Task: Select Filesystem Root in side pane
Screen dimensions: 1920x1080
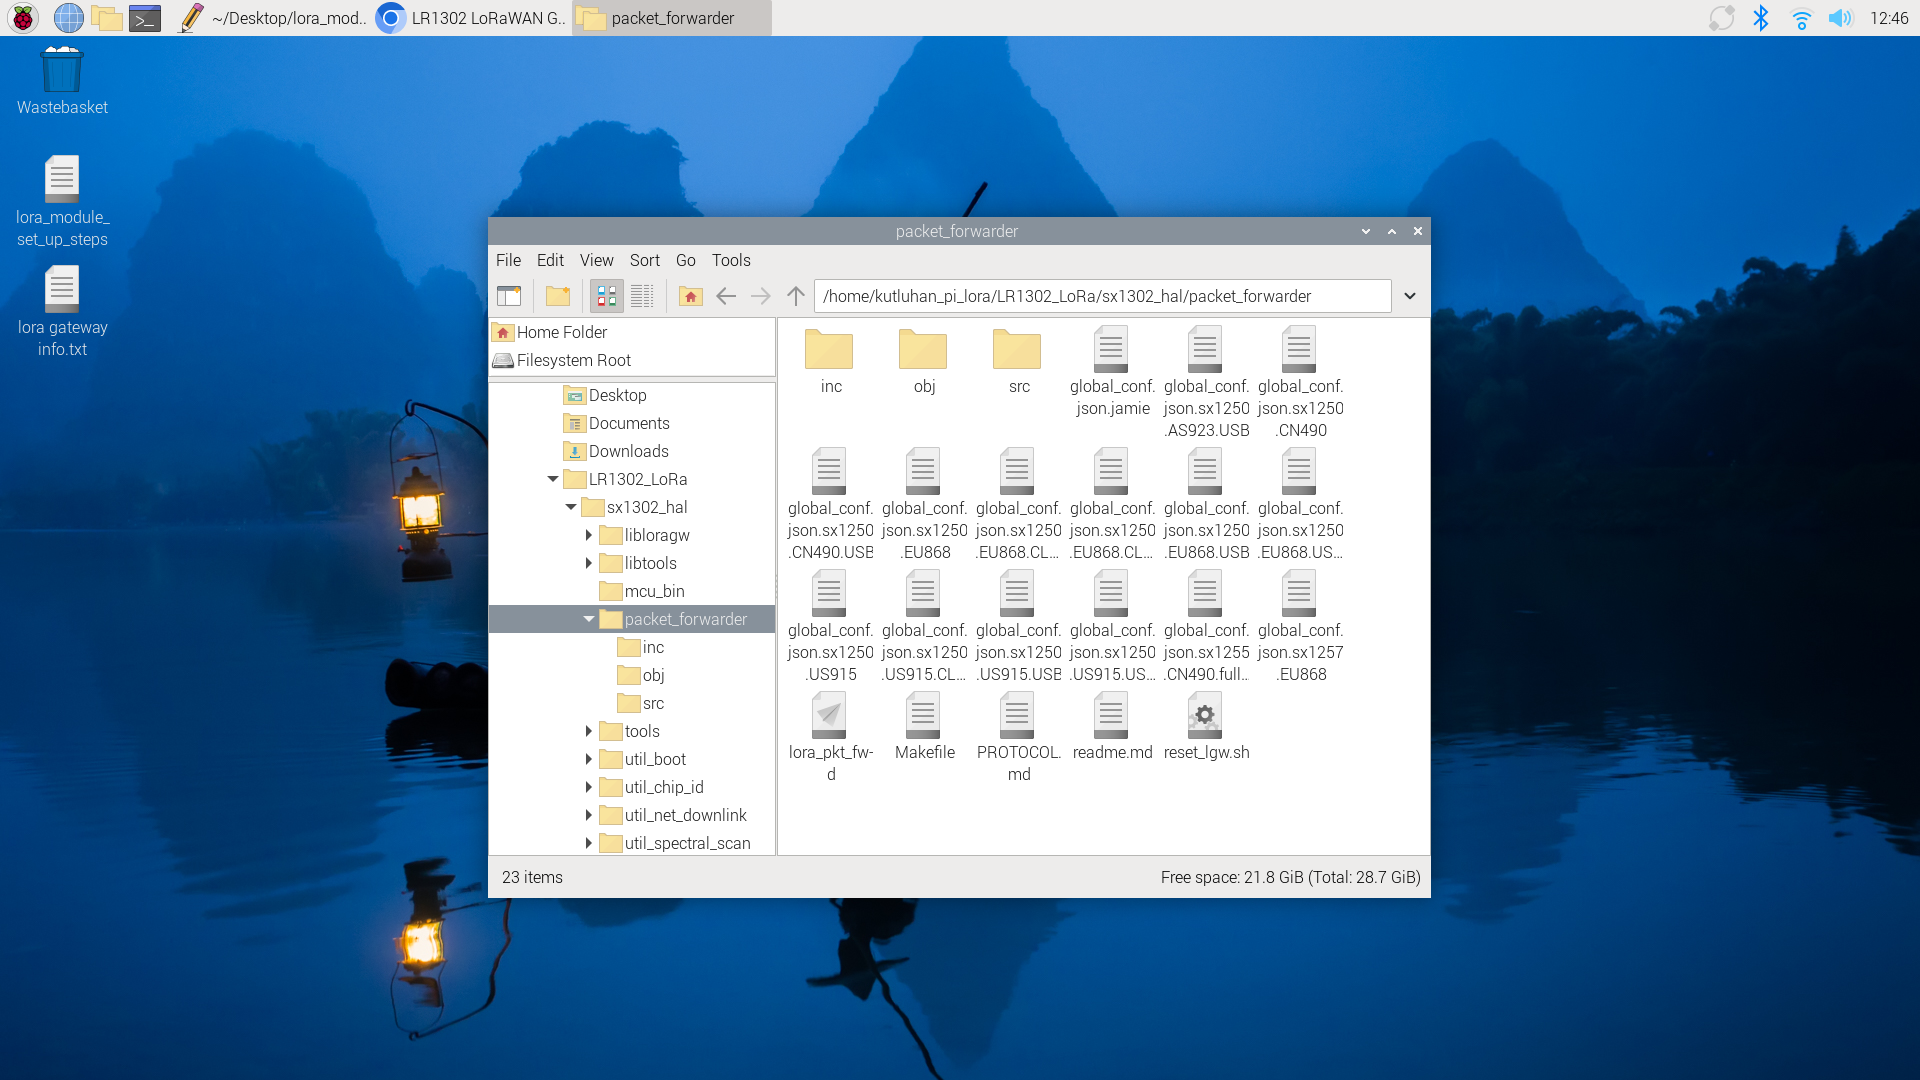Action: (573, 360)
